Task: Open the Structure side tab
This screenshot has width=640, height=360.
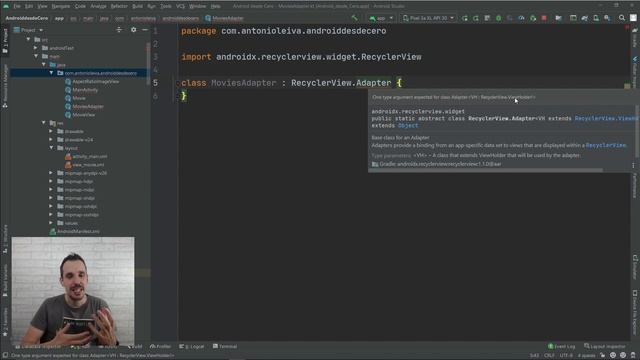Action: click(5, 238)
